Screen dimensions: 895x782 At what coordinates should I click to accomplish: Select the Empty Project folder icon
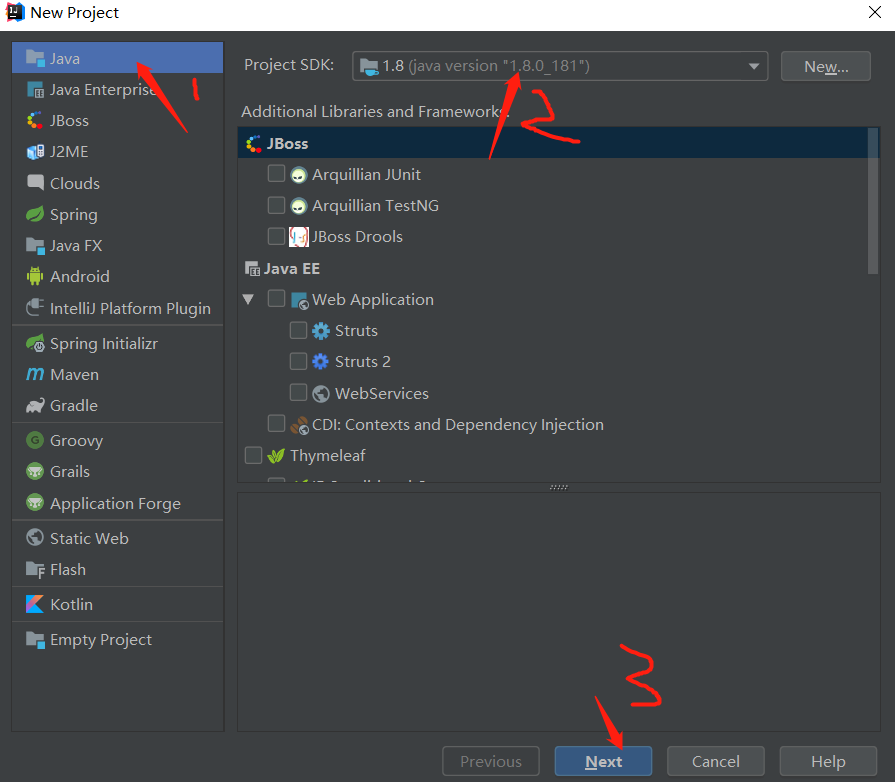click(x=35, y=639)
